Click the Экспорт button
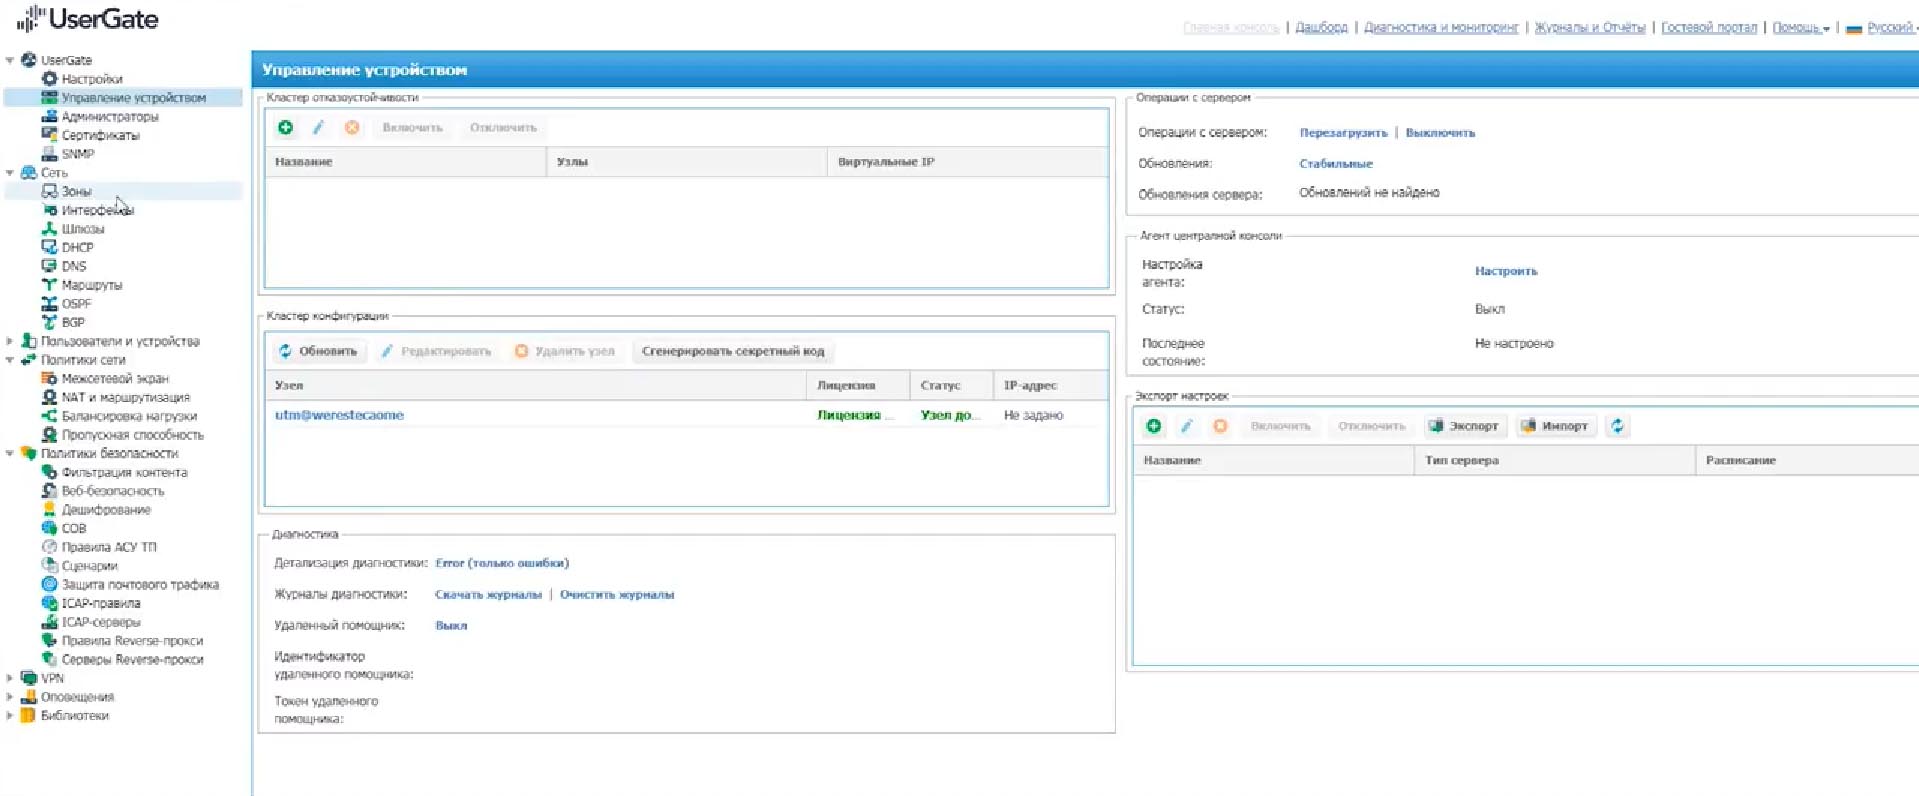 1463,426
